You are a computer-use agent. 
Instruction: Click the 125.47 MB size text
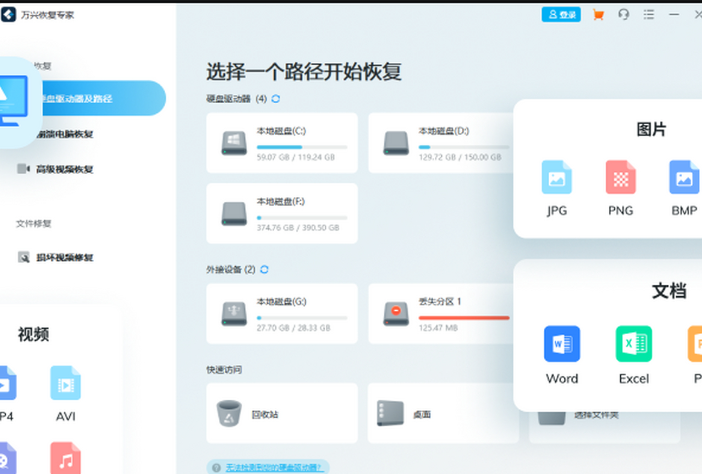tap(438, 328)
